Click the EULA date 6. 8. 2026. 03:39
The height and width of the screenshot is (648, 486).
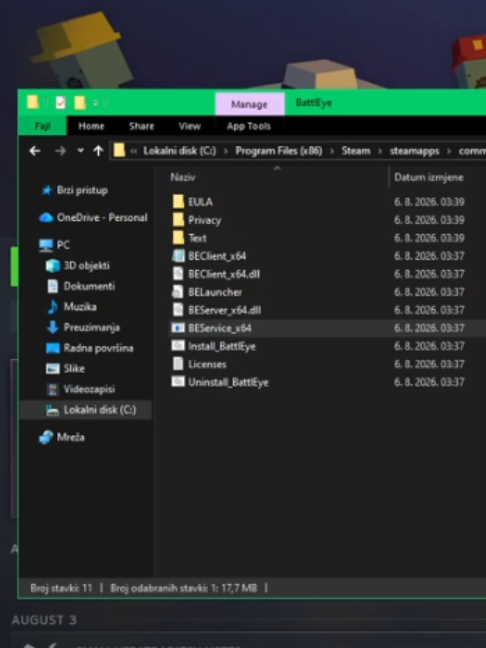(429, 202)
